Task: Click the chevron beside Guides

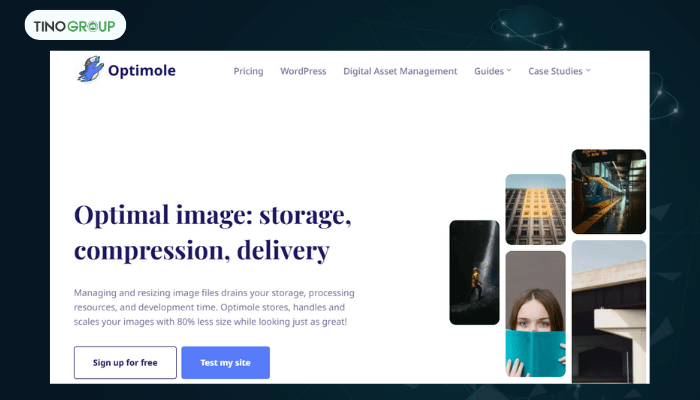Action: [x=509, y=71]
